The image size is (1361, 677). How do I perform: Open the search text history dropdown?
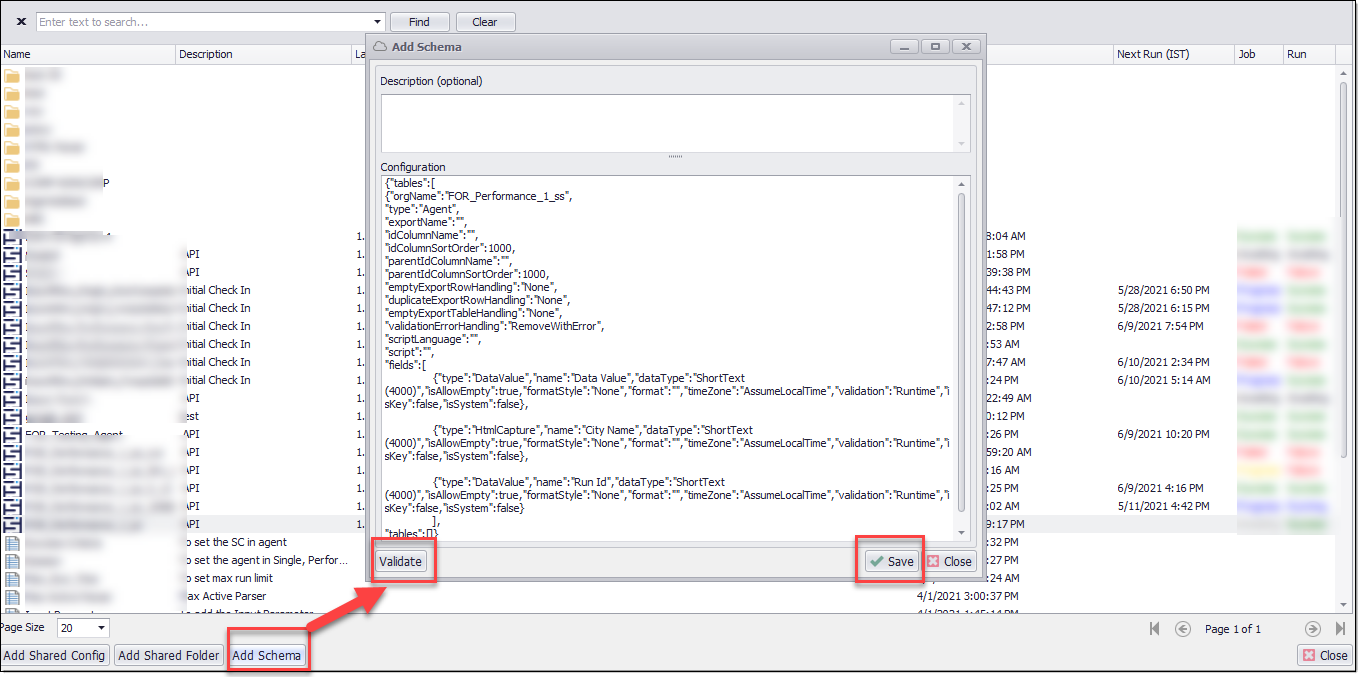tap(377, 22)
